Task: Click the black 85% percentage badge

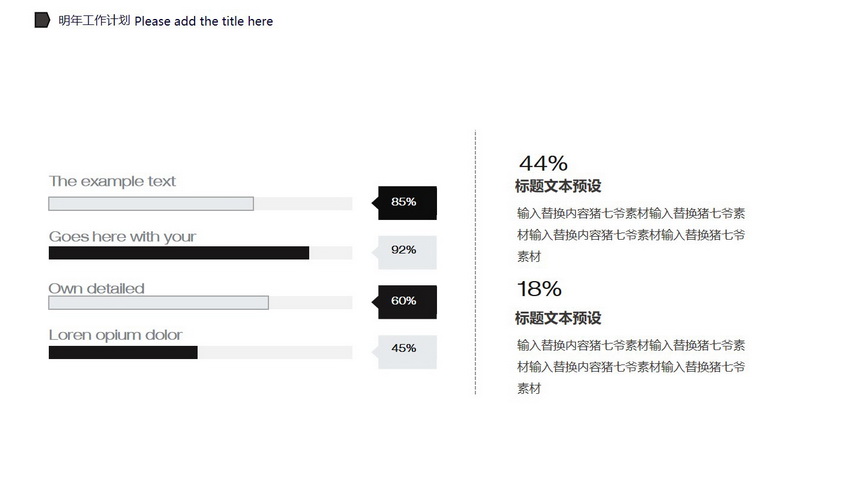Action: click(x=404, y=203)
